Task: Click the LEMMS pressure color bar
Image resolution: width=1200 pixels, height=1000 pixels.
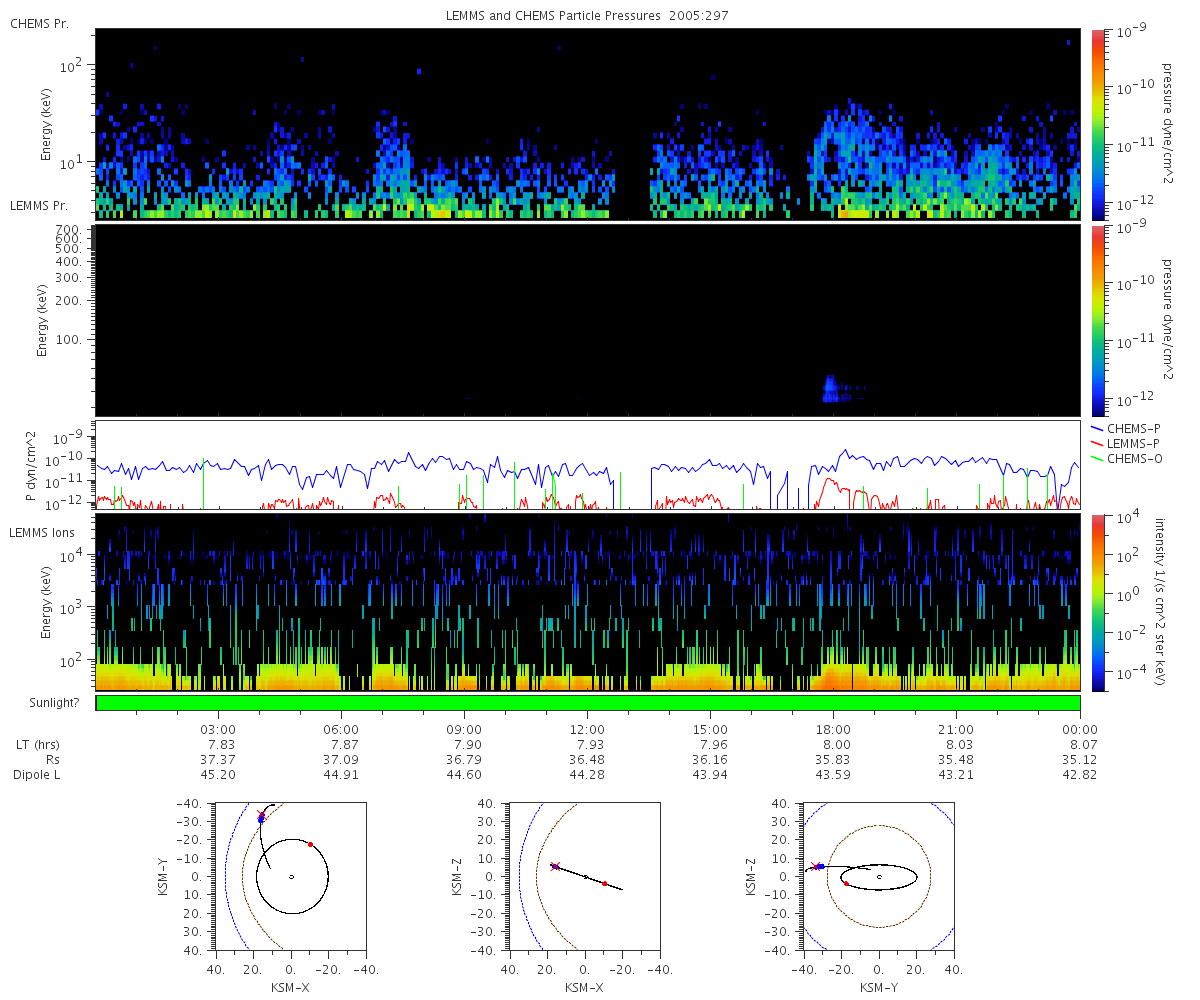Action: click(1098, 320)
